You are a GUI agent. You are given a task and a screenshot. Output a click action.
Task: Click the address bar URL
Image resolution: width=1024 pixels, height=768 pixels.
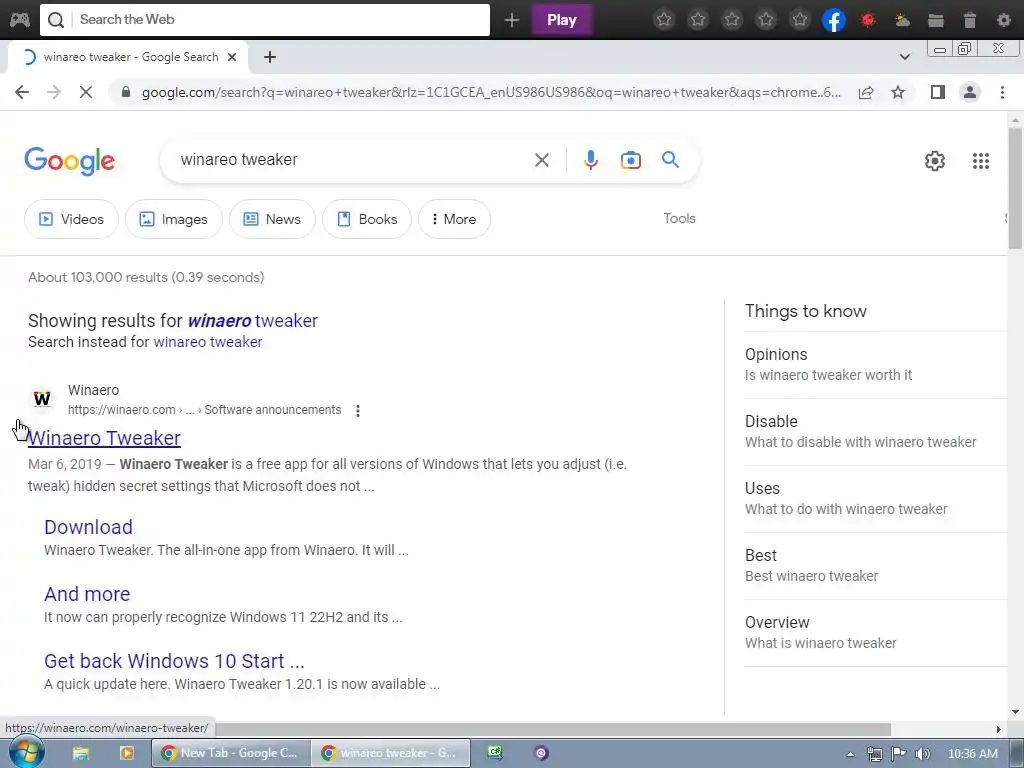point(491,92)
